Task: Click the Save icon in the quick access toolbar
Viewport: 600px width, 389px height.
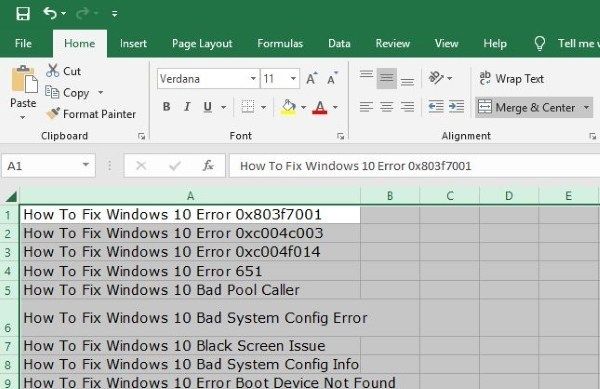Action: (x=23, y=14)
